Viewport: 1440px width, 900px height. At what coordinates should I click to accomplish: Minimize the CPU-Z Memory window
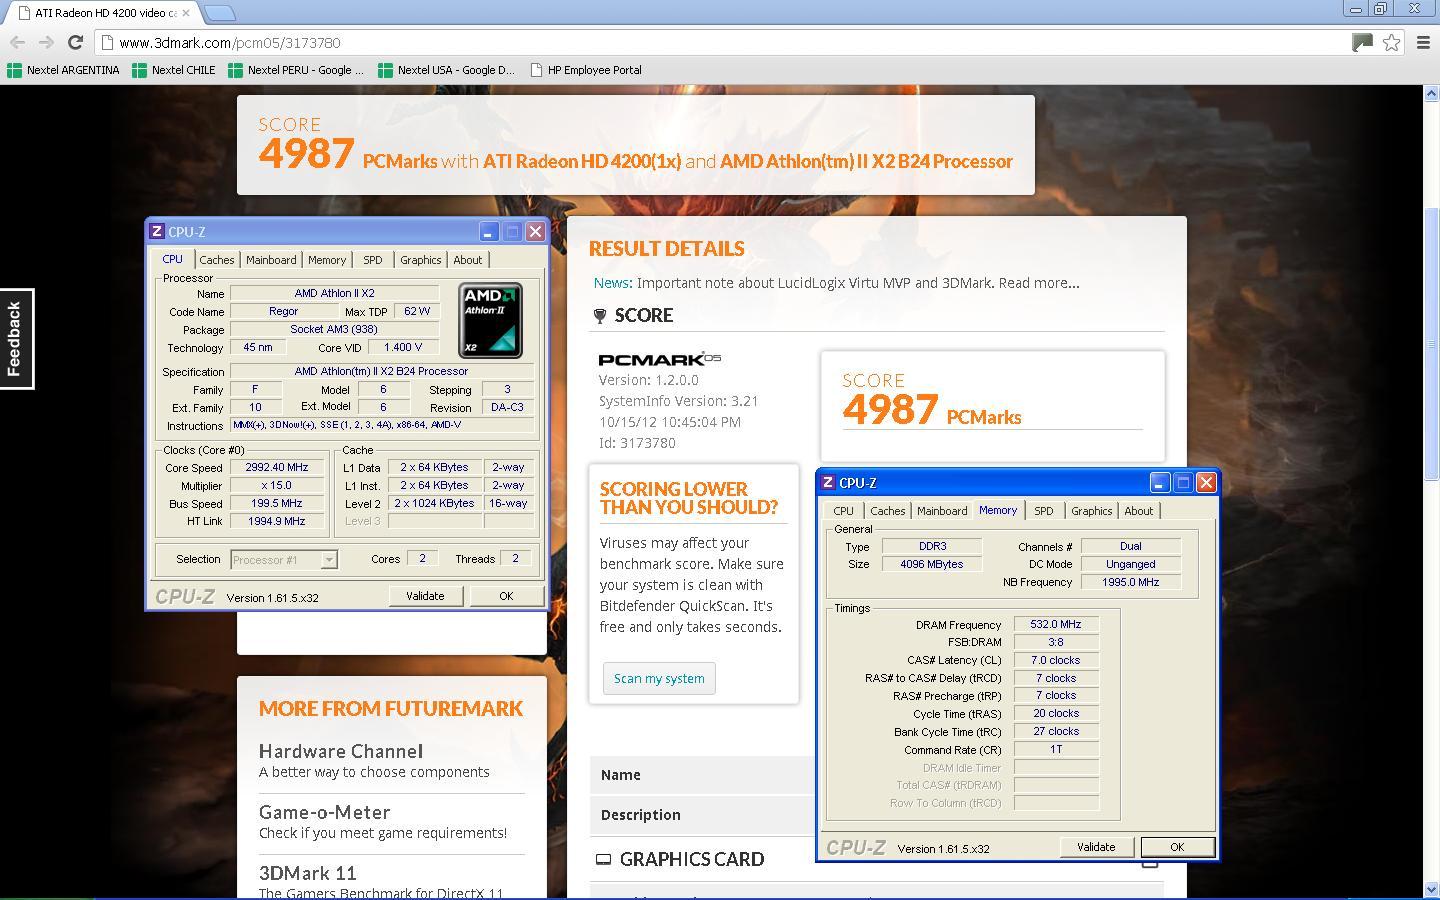click(1159, 482)
